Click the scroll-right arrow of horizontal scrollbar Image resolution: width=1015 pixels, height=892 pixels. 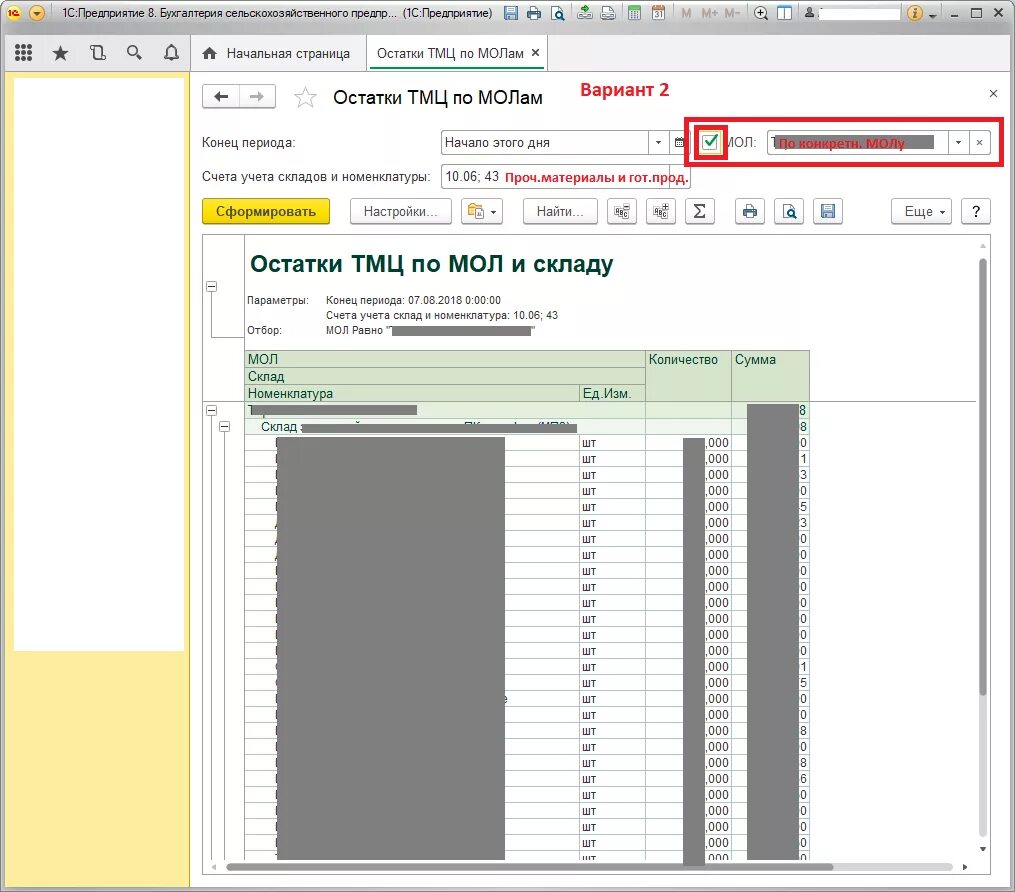[x=965, y=867]
